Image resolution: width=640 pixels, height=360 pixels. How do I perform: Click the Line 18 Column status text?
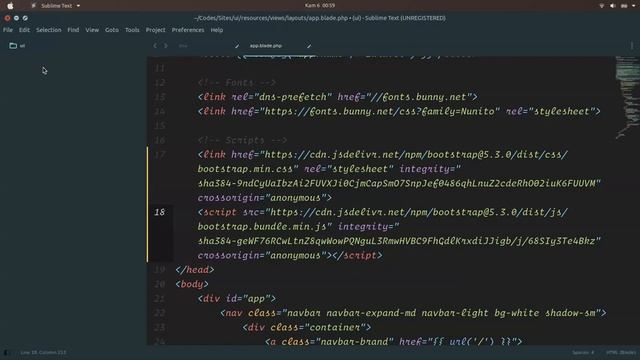coord(43,353)
